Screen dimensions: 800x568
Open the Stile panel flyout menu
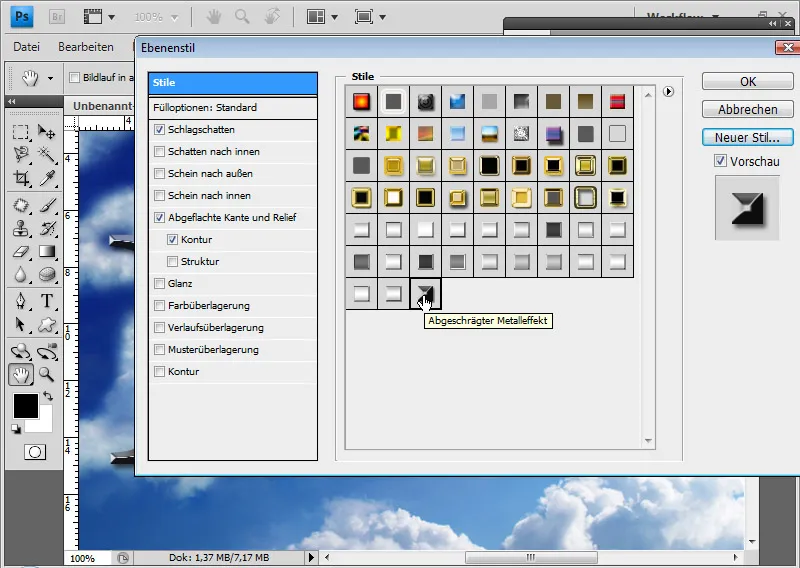pos(668,91)
